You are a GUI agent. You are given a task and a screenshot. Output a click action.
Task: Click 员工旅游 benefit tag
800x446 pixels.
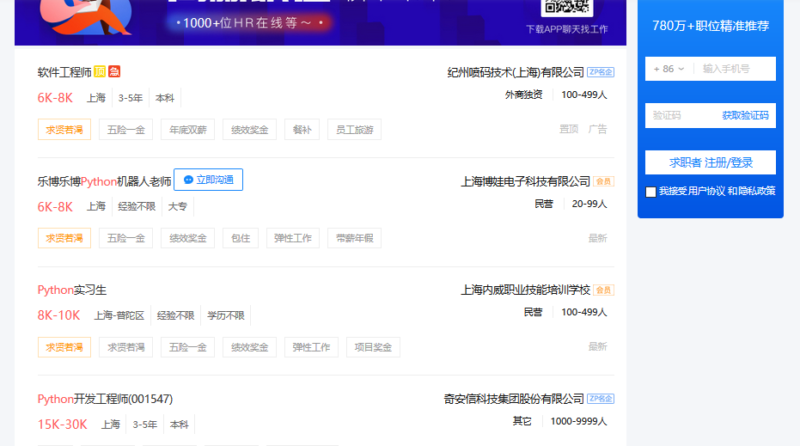[x=355, y=130]
